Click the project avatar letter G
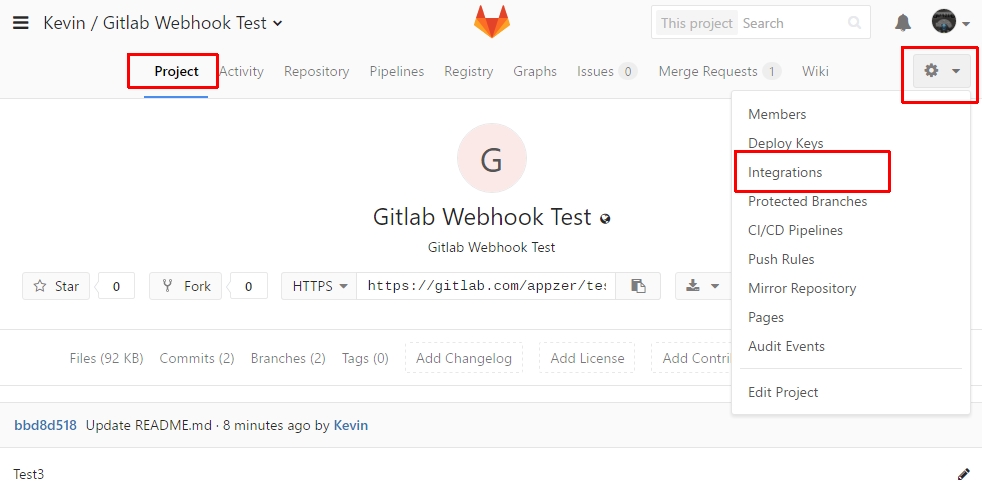Screen dimensions: 982x494 point(492,158)
